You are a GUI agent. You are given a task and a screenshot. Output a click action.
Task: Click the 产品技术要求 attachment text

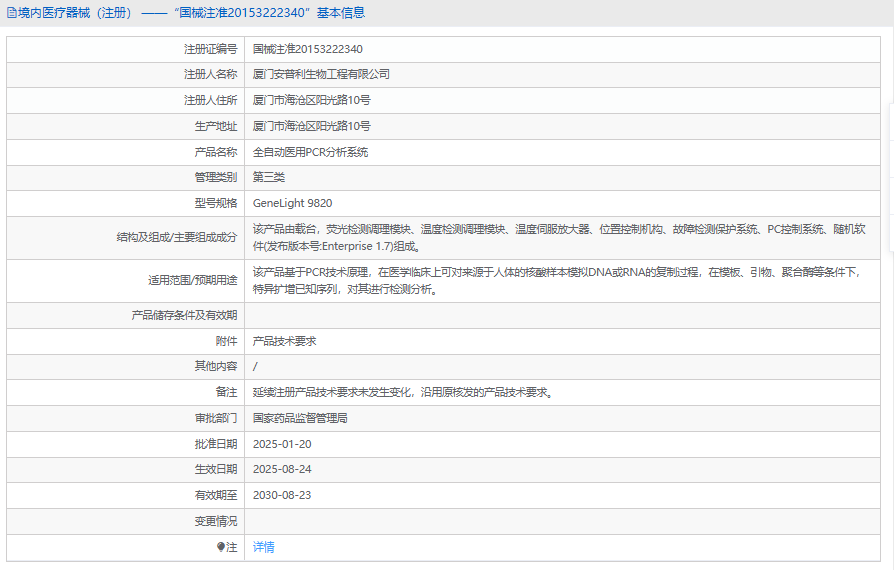pos(285,341)
